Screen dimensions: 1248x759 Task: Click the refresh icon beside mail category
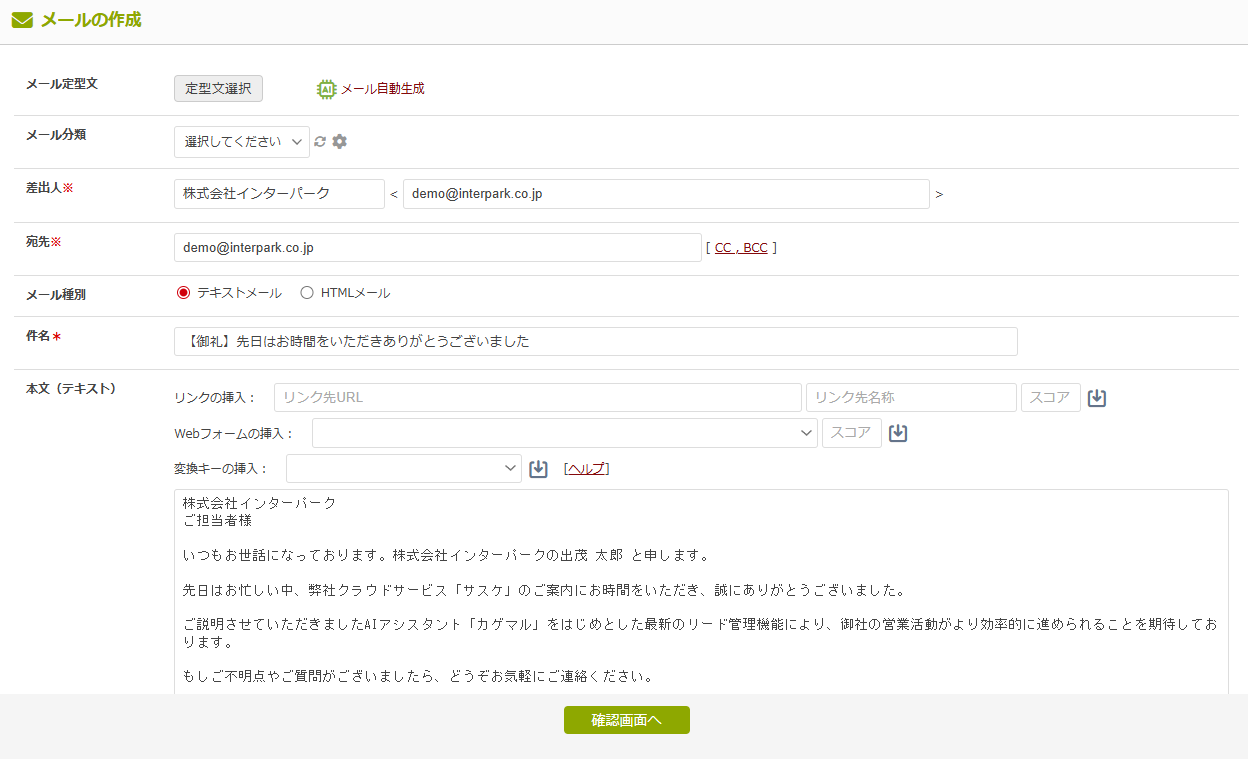pos(320,142)
